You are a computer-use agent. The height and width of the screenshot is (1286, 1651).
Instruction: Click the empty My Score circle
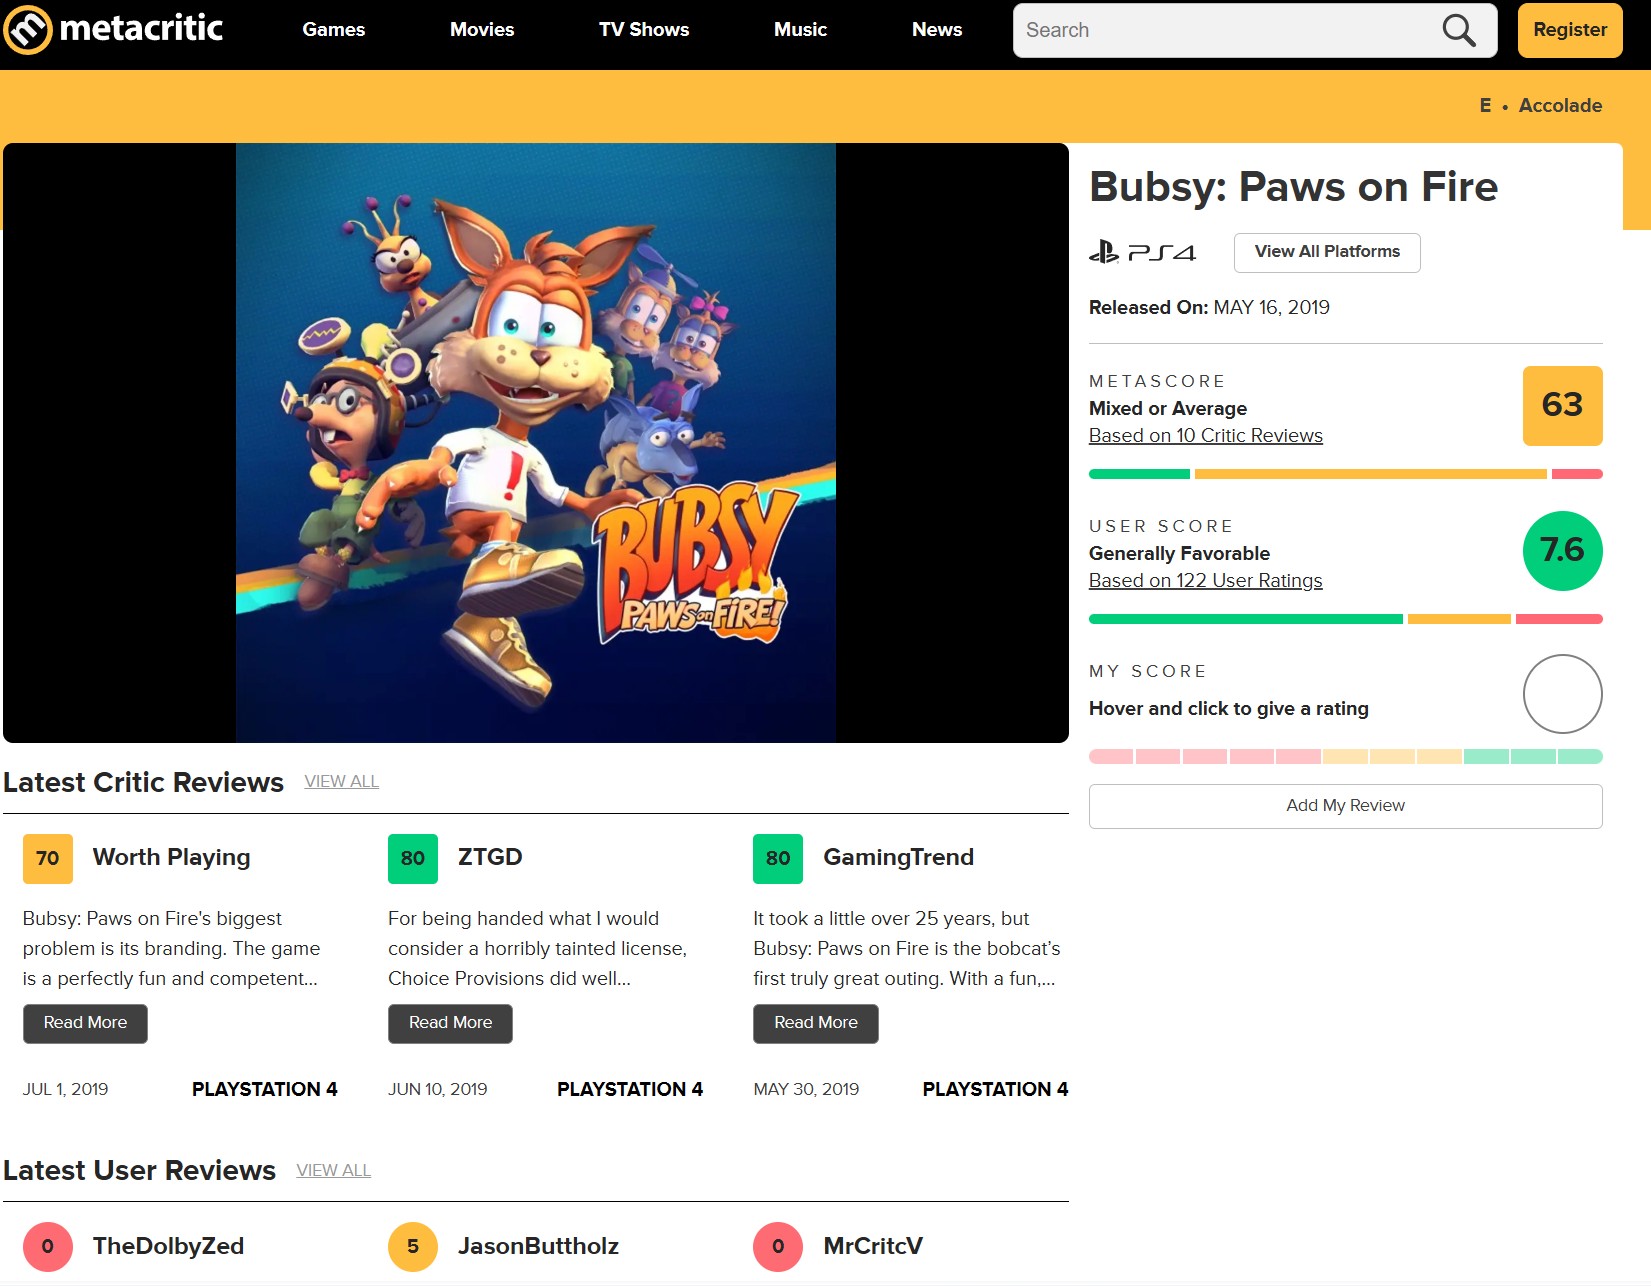(x=1562, y=694)
